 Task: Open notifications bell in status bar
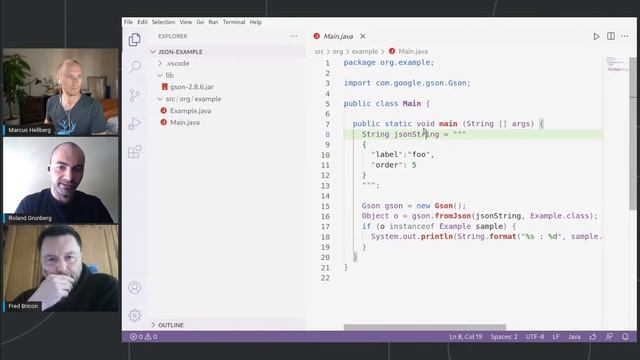(625, 337)
